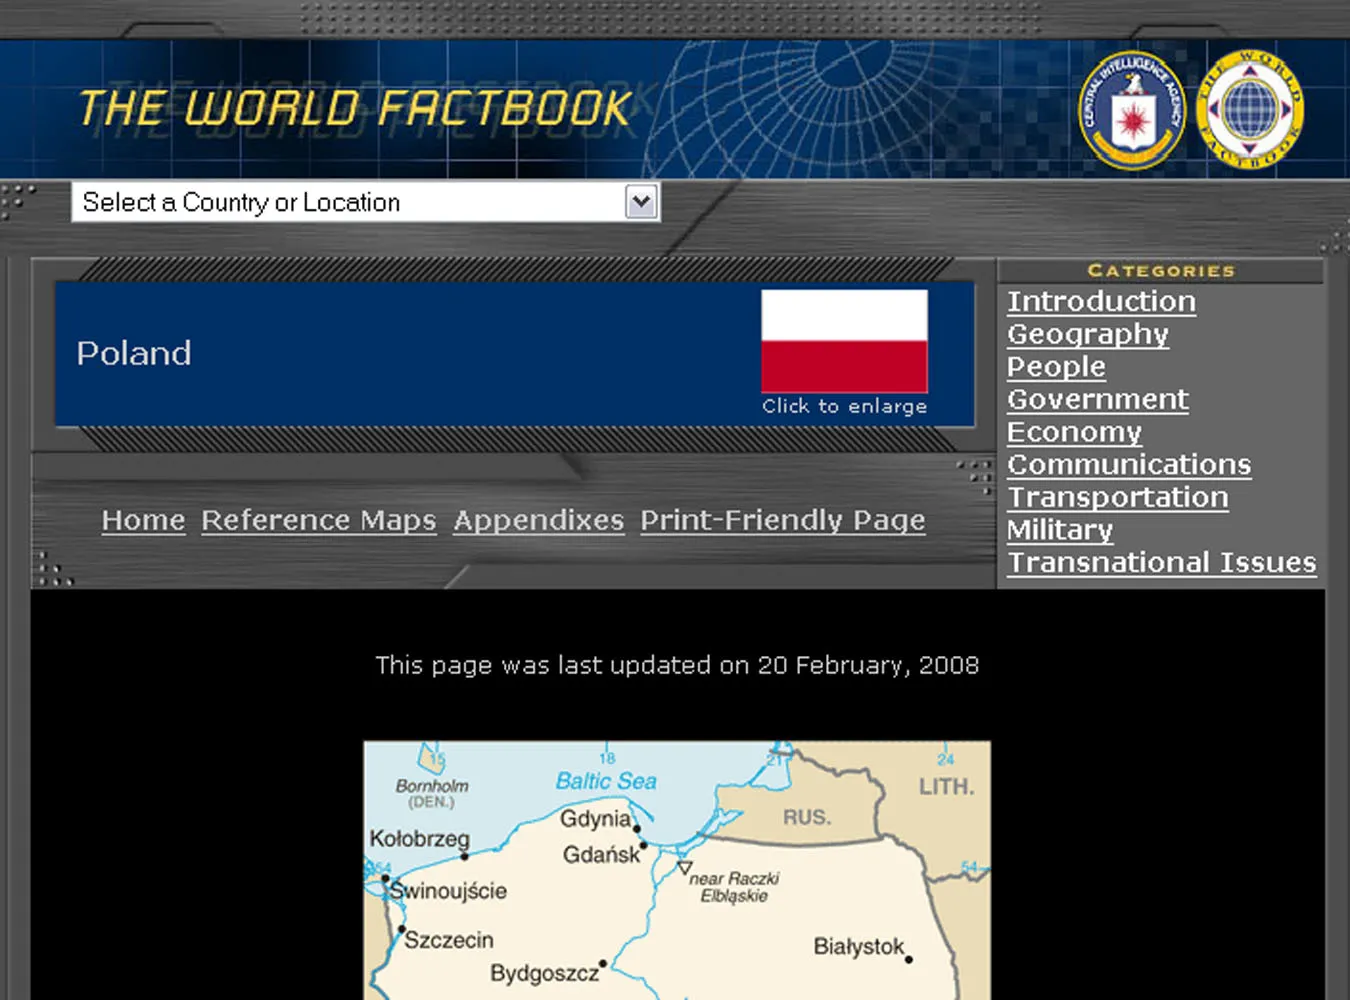Switch to the Print-Friendly Page

[782, 520]
